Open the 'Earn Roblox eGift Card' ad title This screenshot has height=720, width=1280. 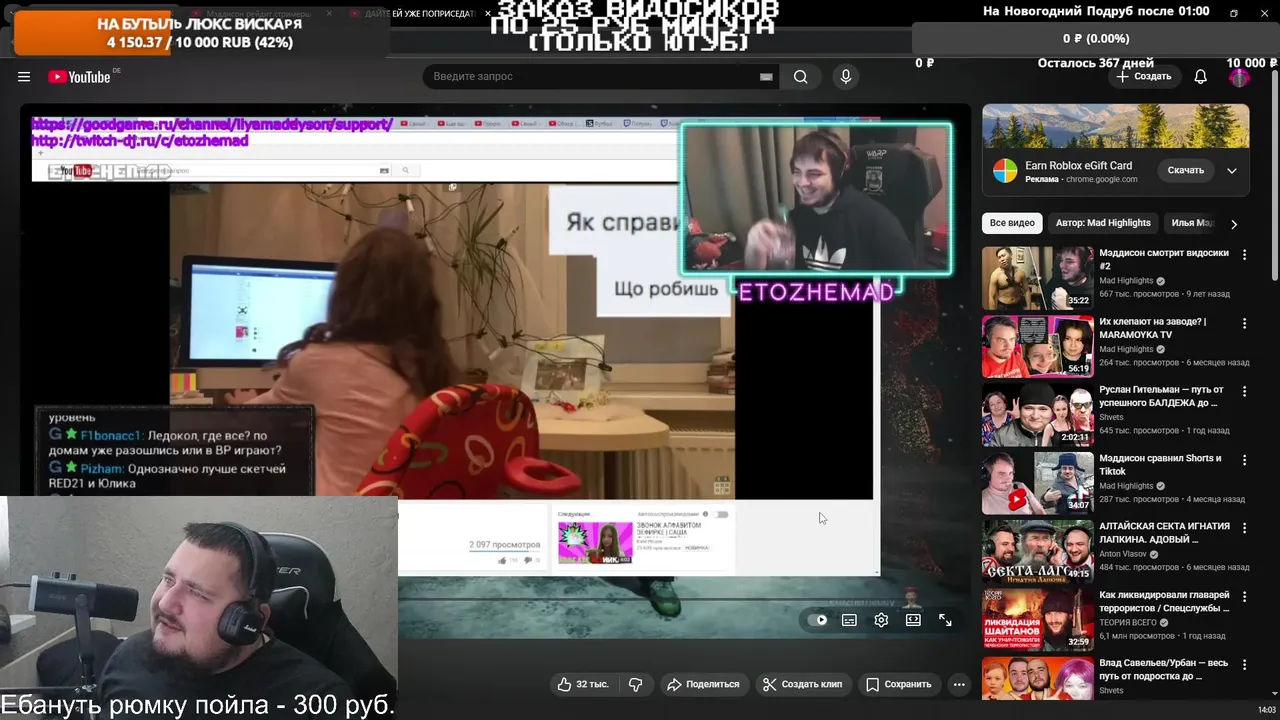click(1078, 165)
